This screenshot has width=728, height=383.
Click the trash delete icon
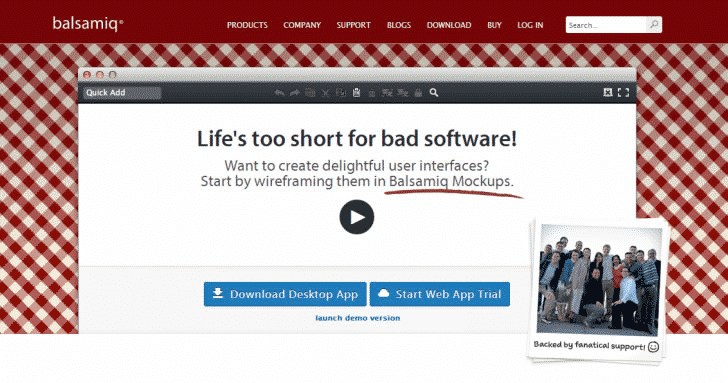point(371,93)
